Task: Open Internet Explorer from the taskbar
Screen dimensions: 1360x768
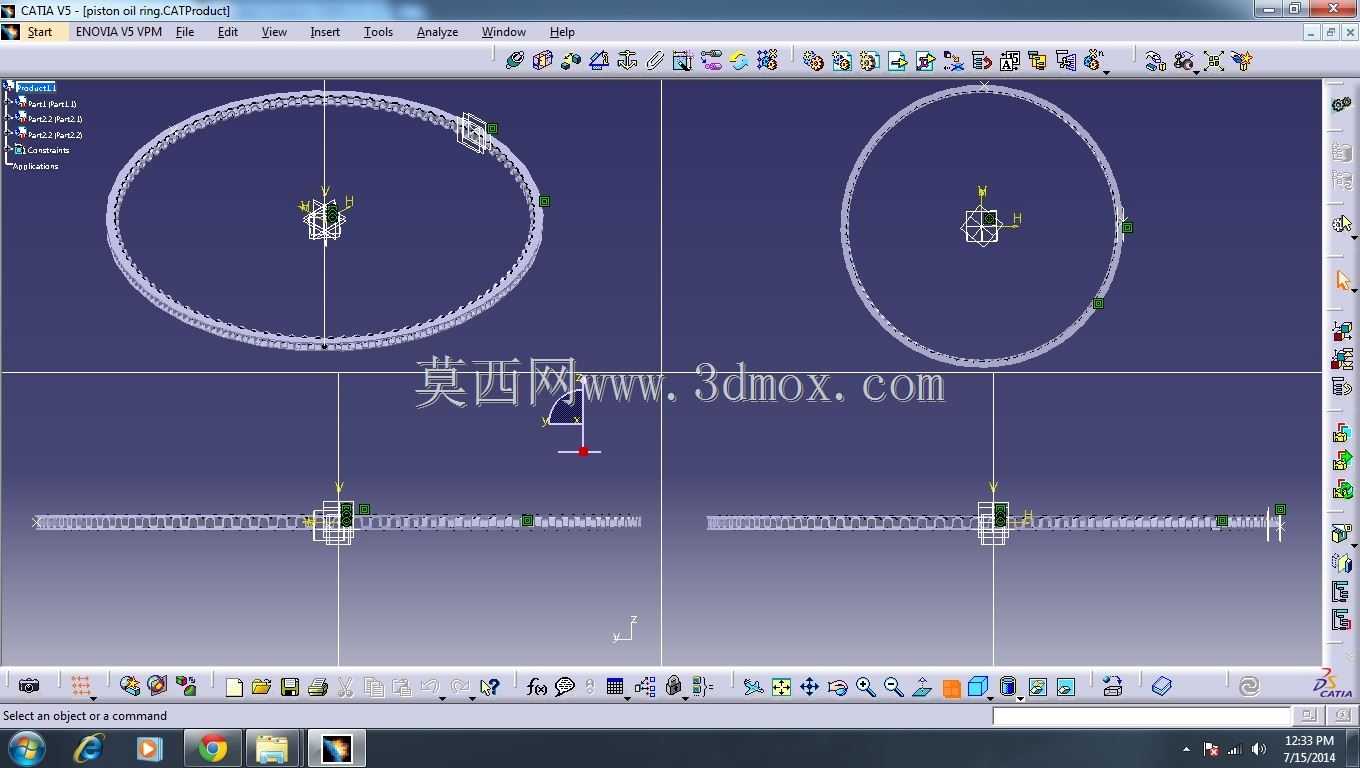Action: click(x=90, y=748)
